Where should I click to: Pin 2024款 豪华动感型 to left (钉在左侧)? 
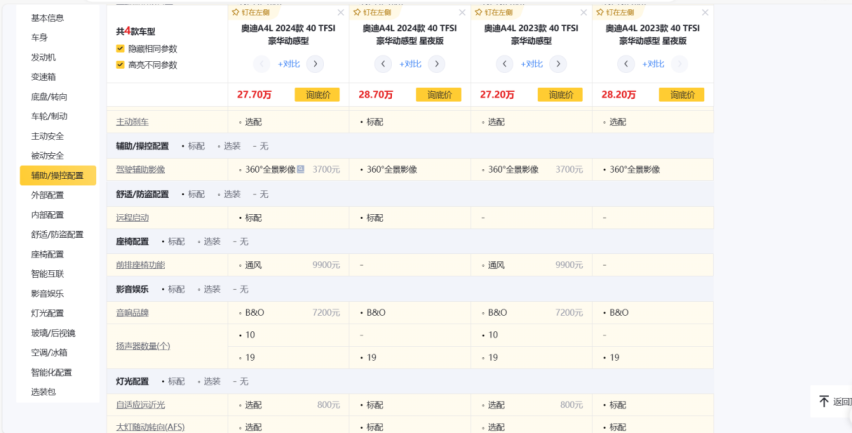[x=254, y=12]
